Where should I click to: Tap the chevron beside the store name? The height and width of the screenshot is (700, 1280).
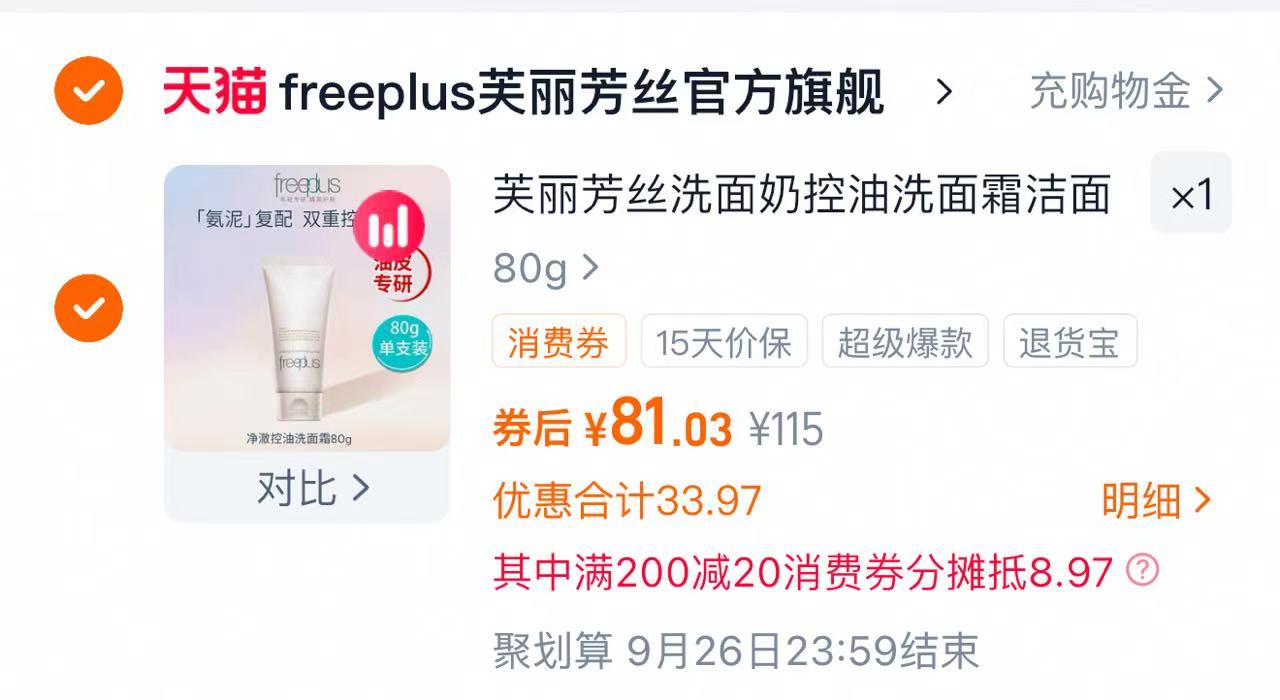(943, 92)
